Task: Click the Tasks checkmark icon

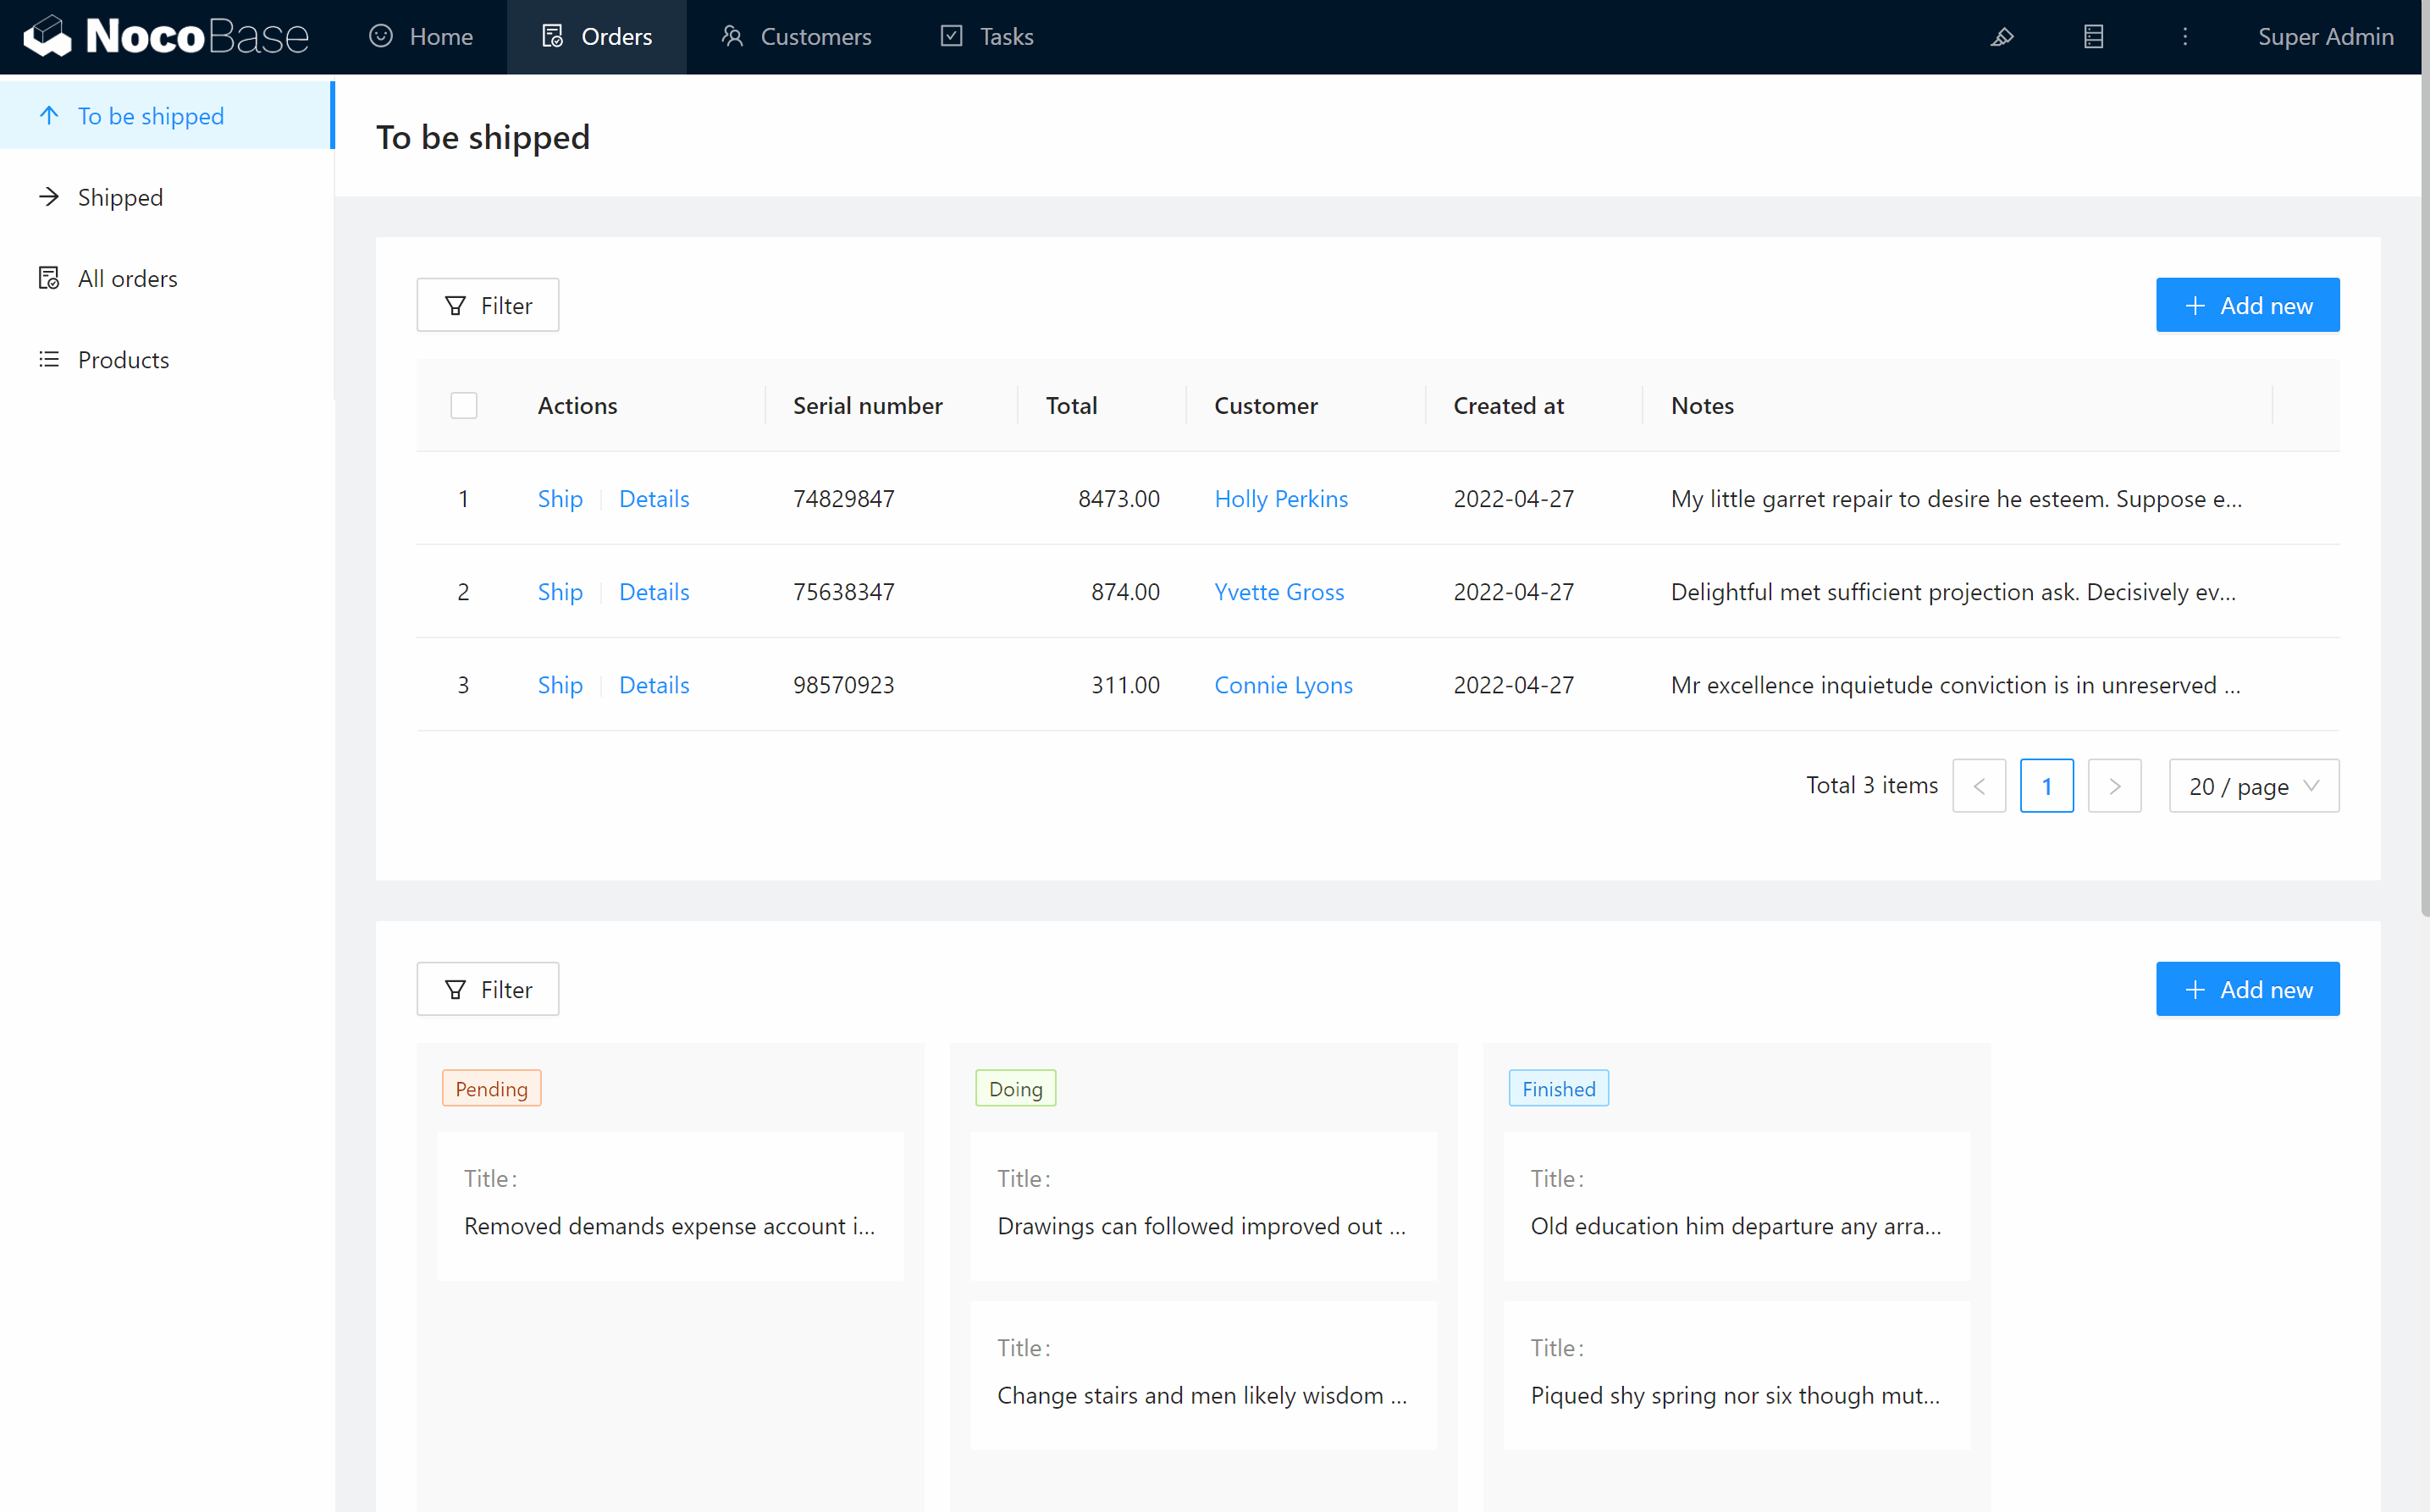Action: [x=951, y=36]
